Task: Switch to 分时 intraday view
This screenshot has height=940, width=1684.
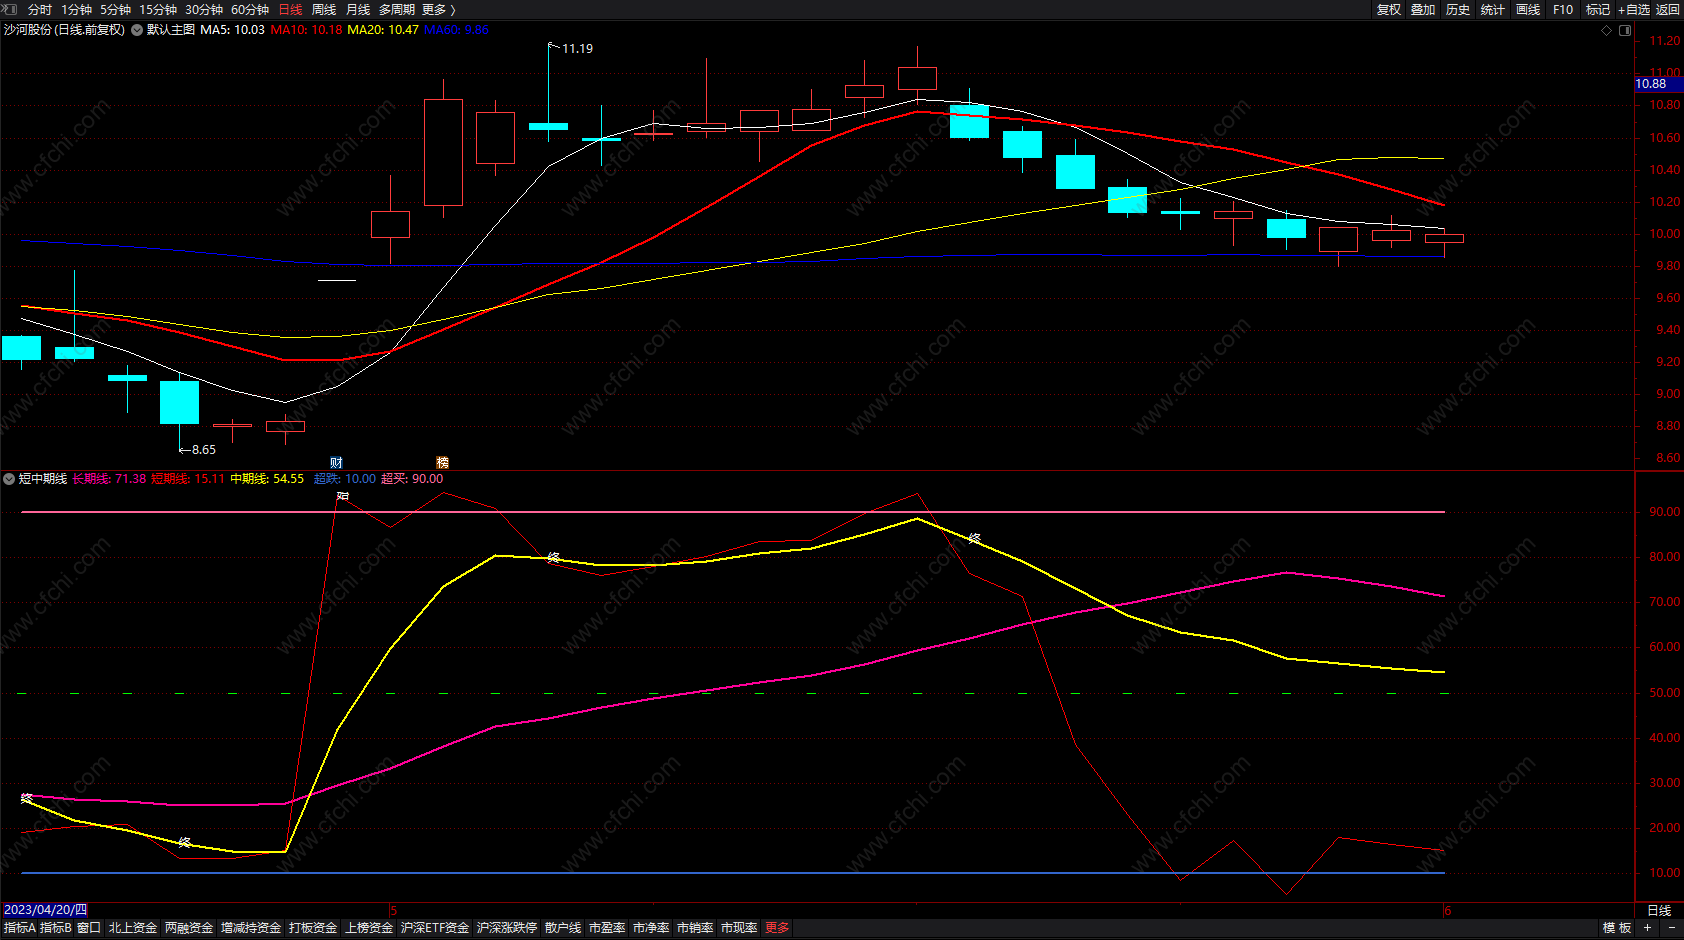Action: click(40, 9)
